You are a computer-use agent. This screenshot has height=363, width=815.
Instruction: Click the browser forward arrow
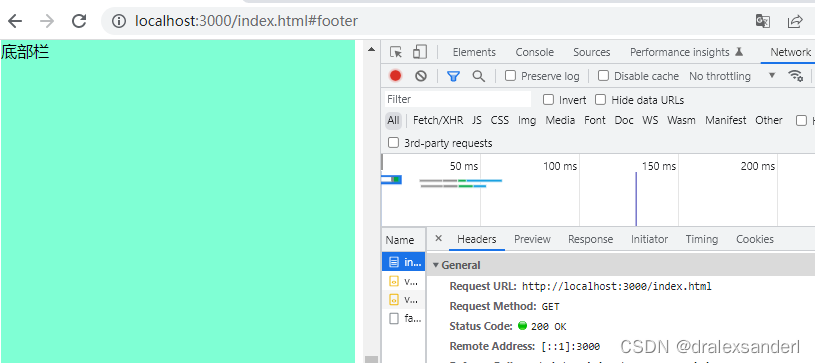click(47, 21)
